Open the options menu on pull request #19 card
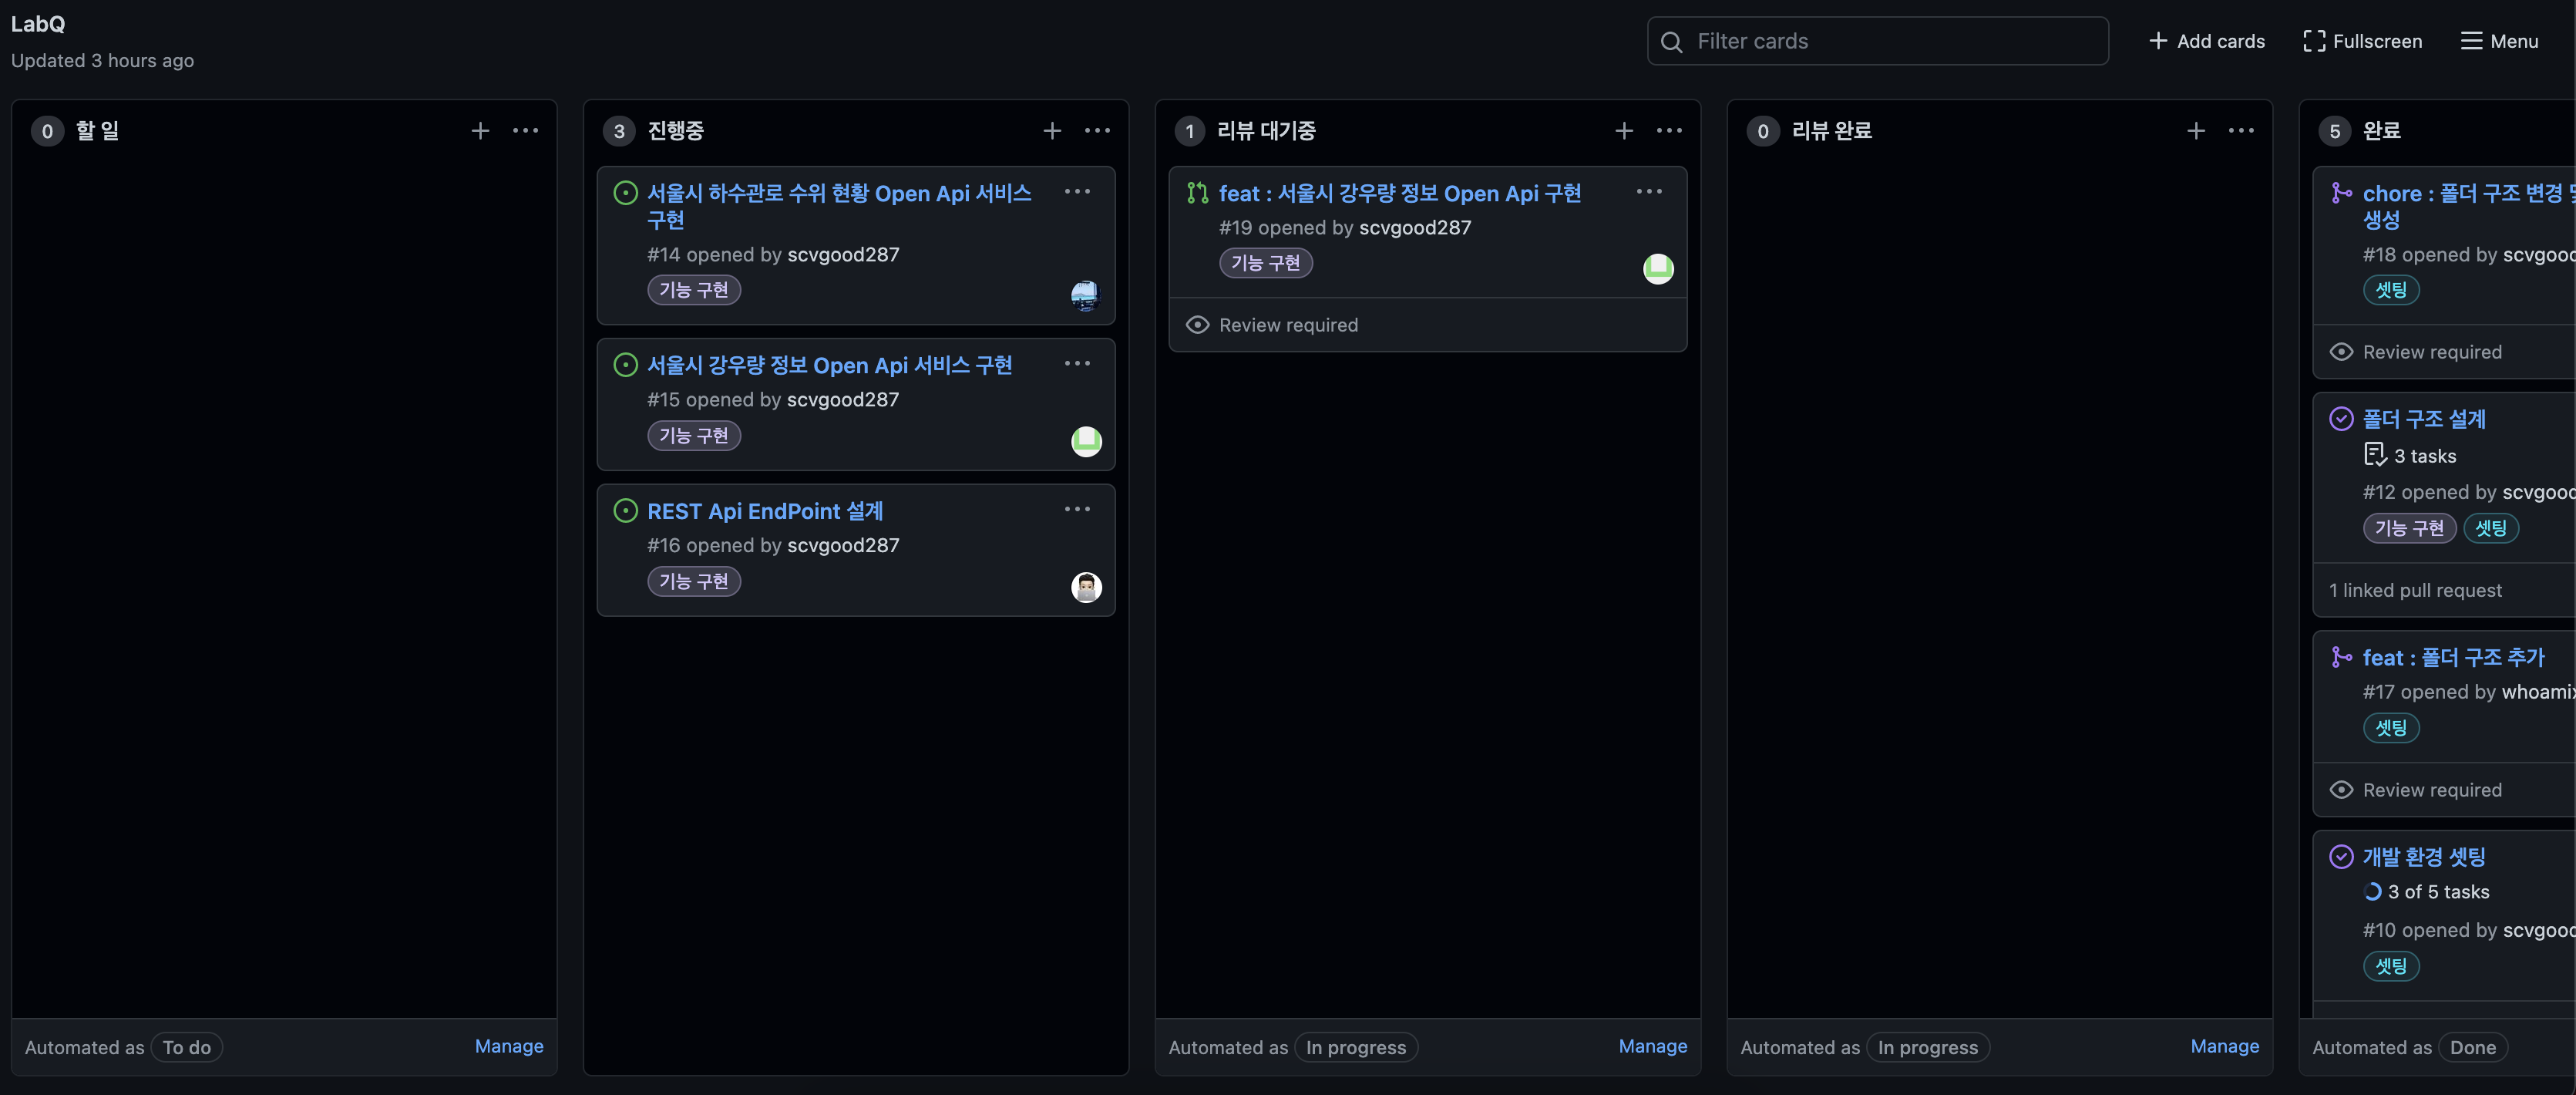 (1649, 191)
